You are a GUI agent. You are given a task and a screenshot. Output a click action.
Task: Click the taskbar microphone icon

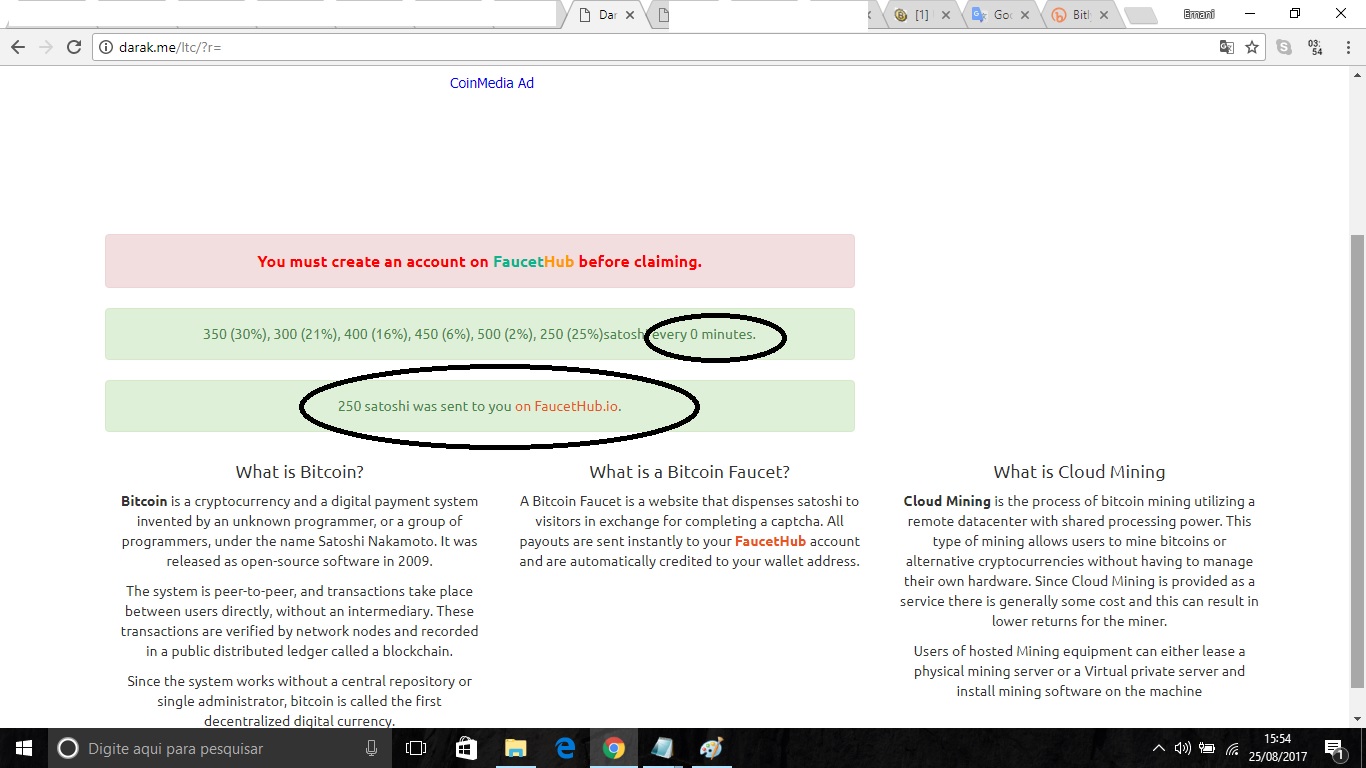pos(371,748)
